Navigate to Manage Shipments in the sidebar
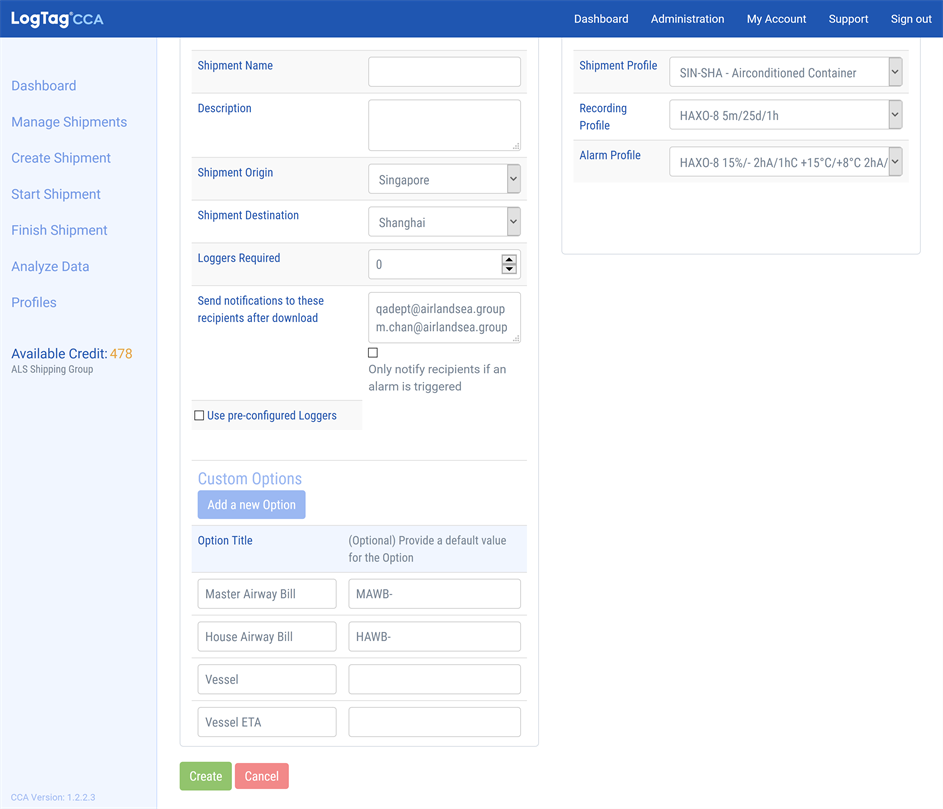 pos(68,121)
